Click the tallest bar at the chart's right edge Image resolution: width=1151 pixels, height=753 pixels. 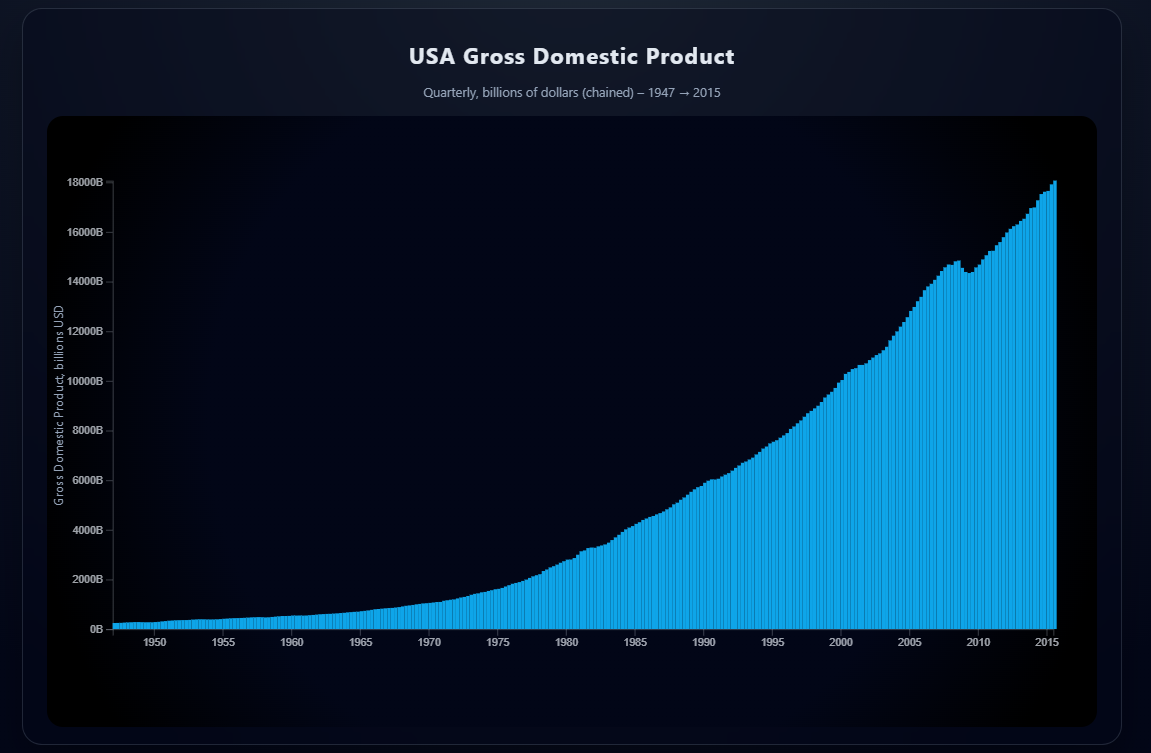point(1055,400)
